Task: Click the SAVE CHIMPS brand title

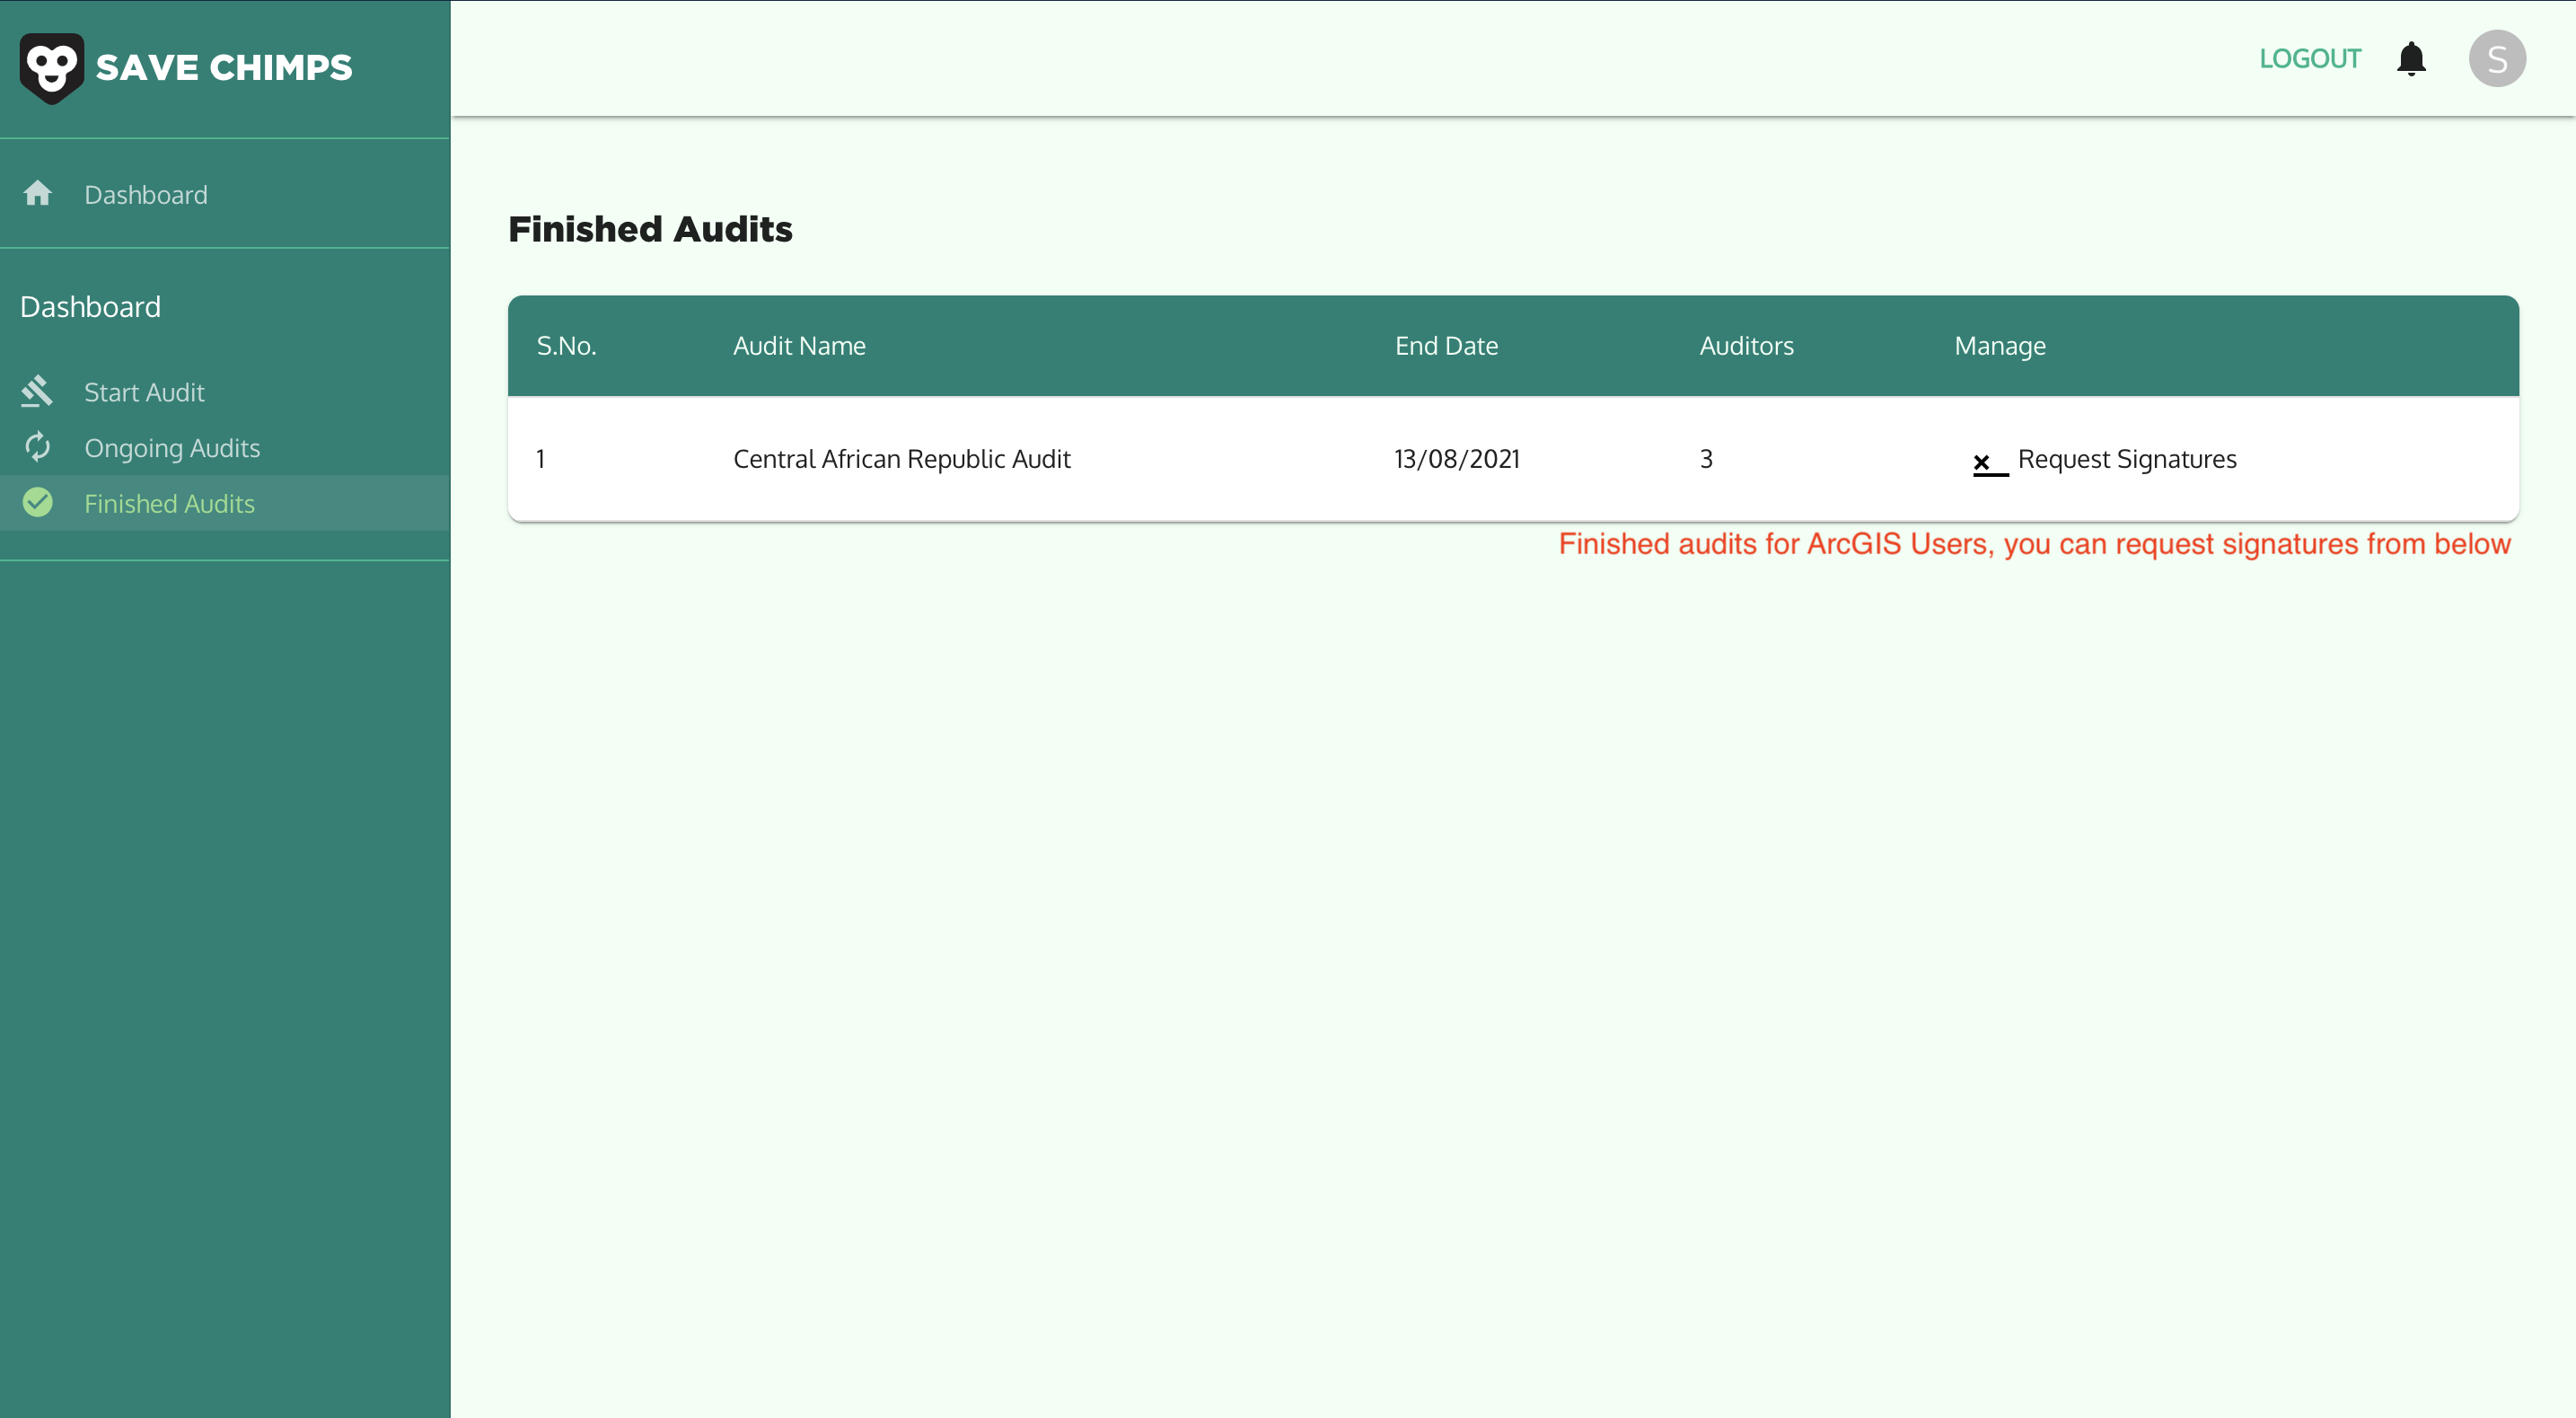Action: [224, 67]
